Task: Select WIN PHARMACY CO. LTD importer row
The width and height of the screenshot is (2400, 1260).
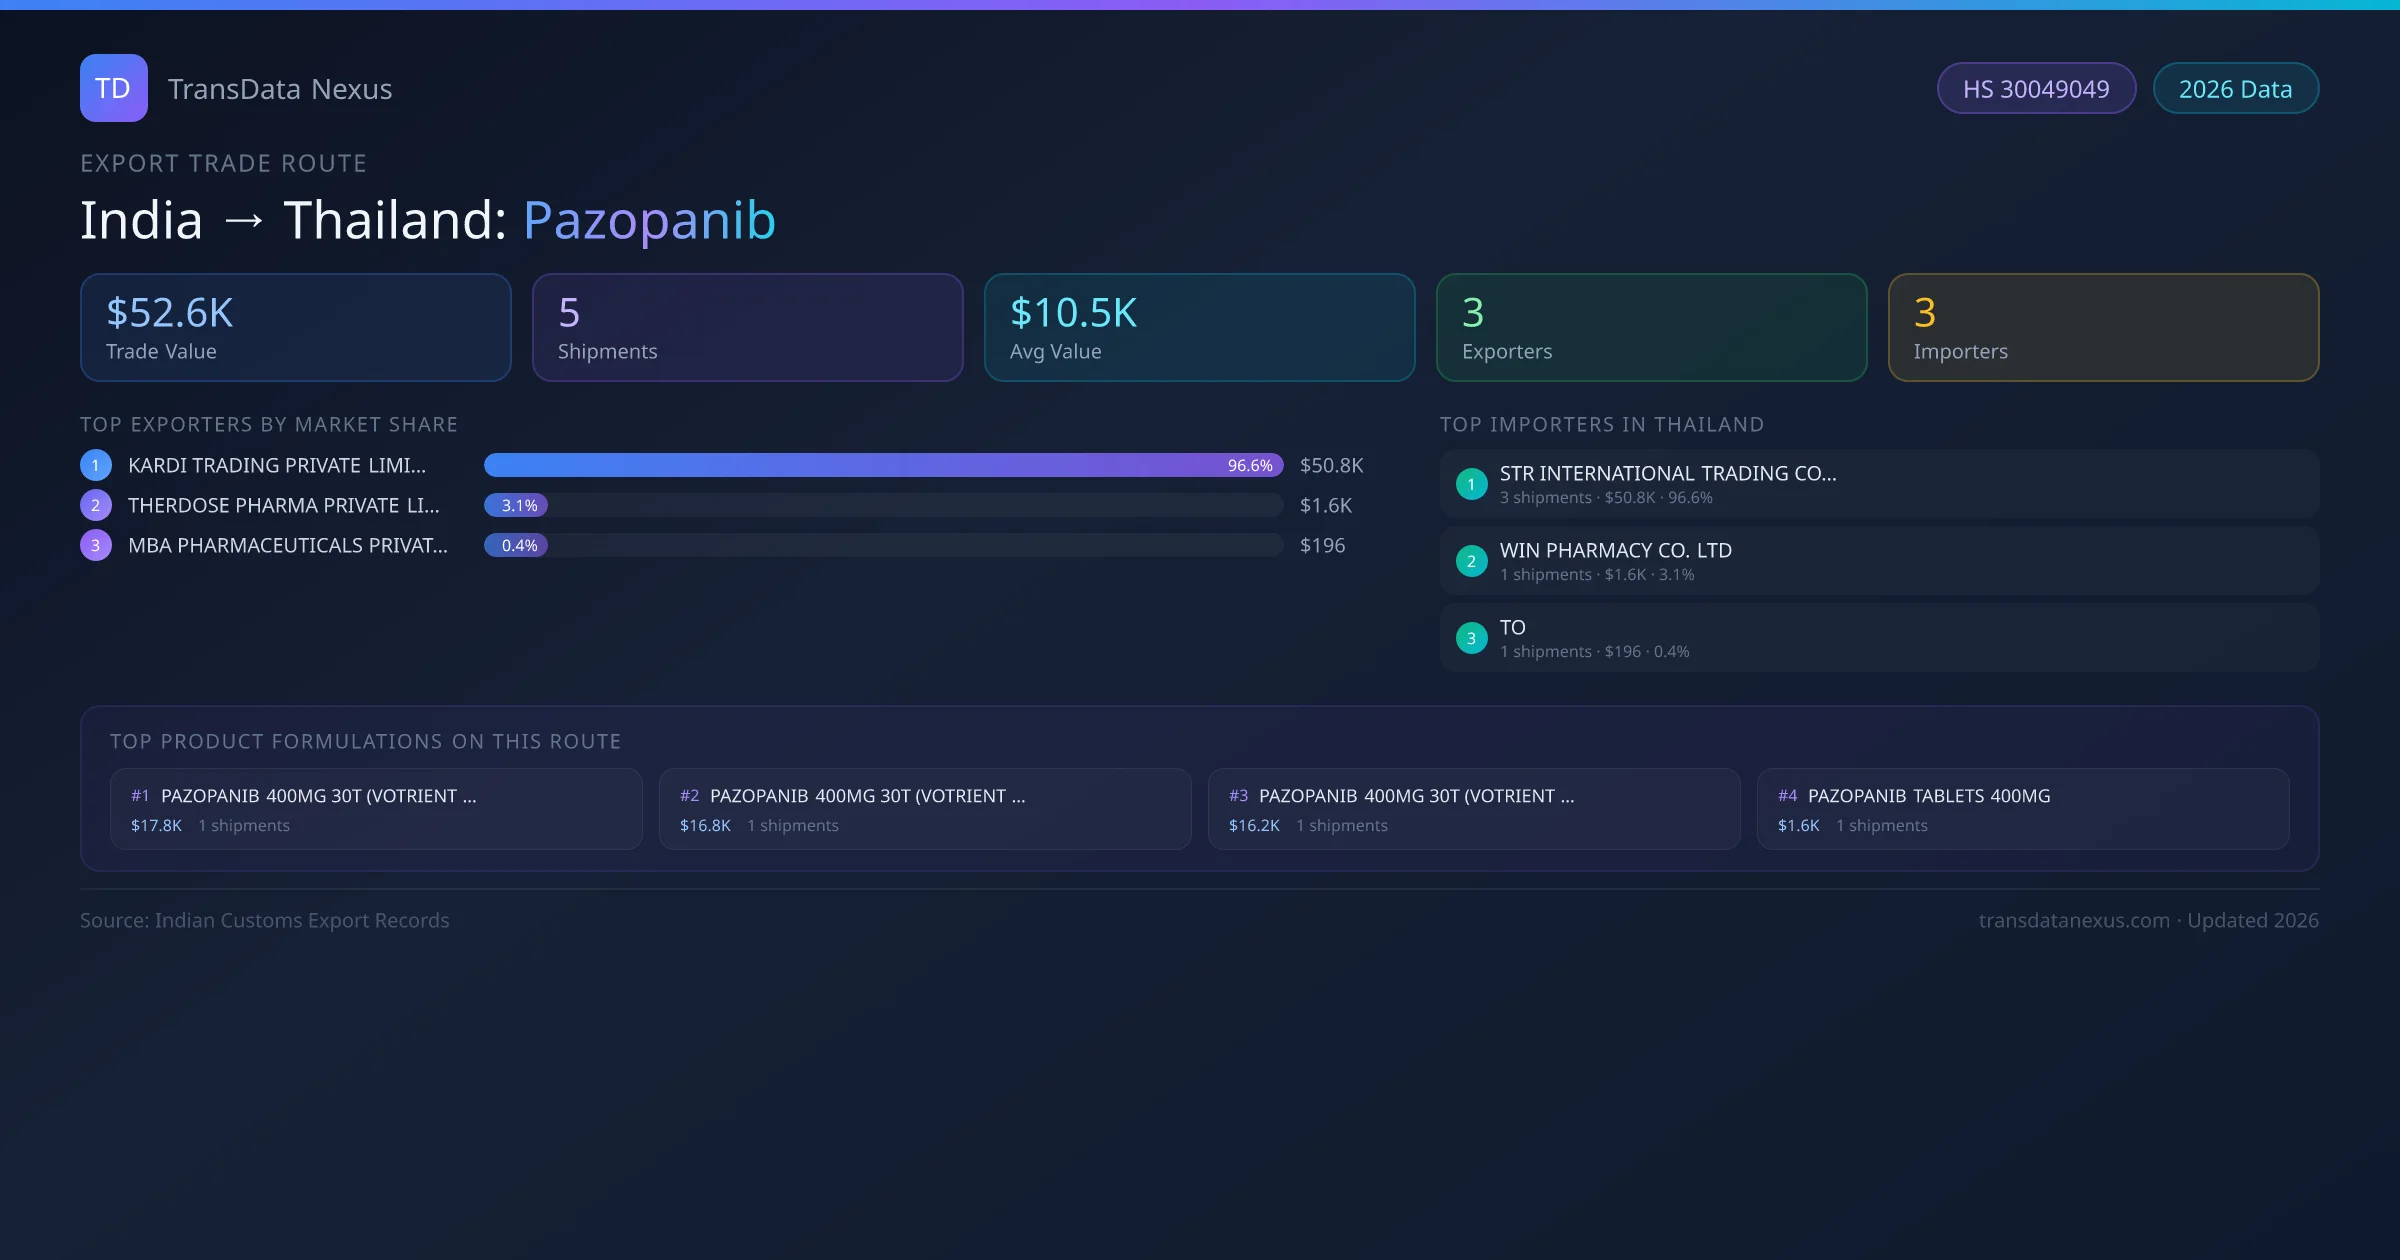Action: click(1878, 561)
